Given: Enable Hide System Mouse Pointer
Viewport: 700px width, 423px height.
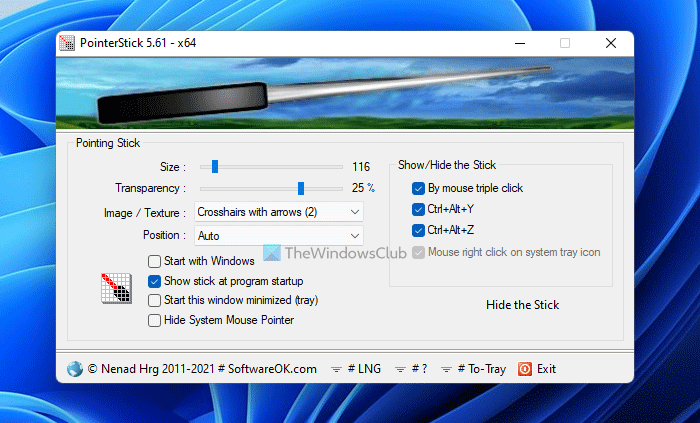Looking at the screenshot, I should pos(154,320).
